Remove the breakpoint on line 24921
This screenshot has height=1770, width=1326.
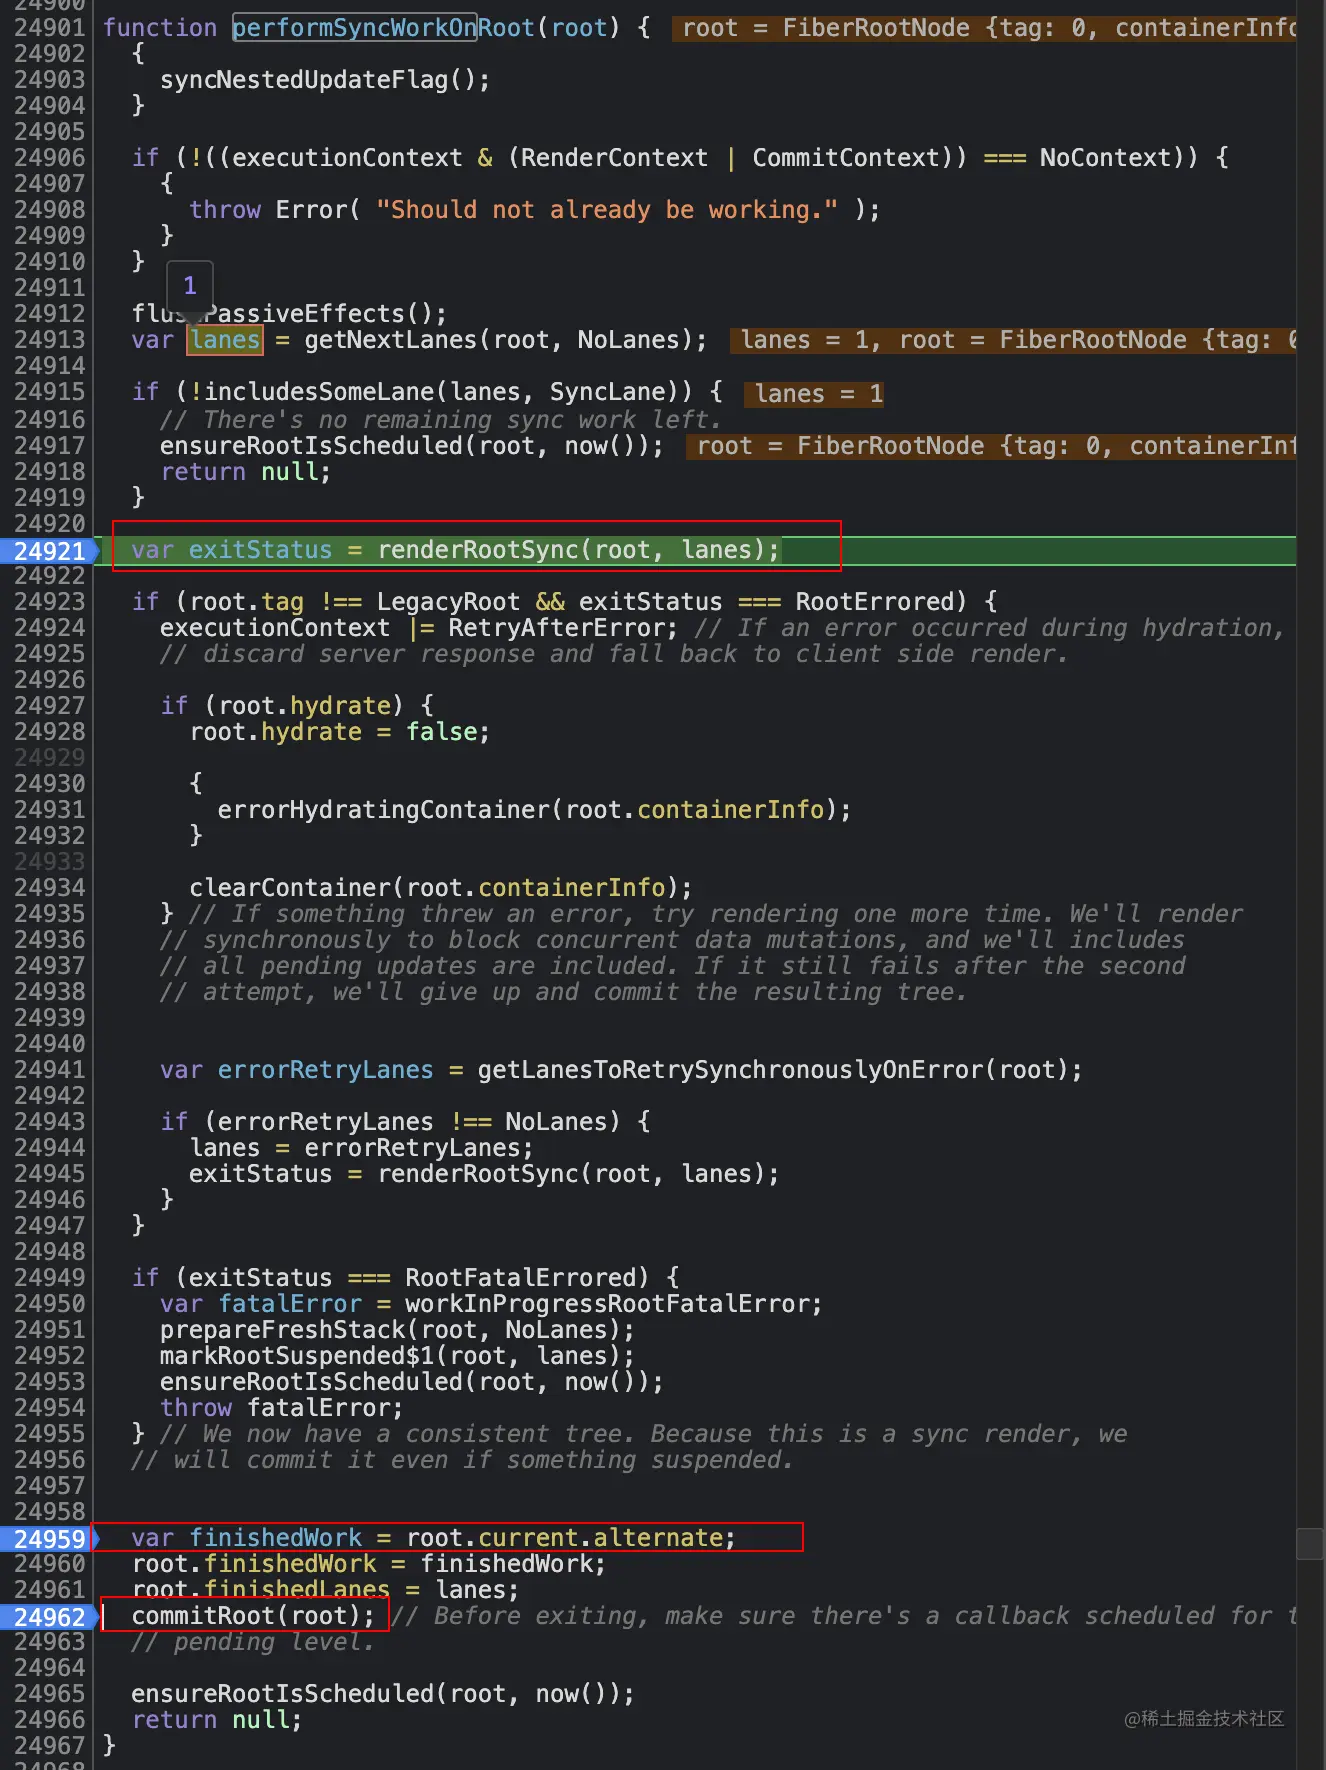pyautogui.click(x=50, y=551)
